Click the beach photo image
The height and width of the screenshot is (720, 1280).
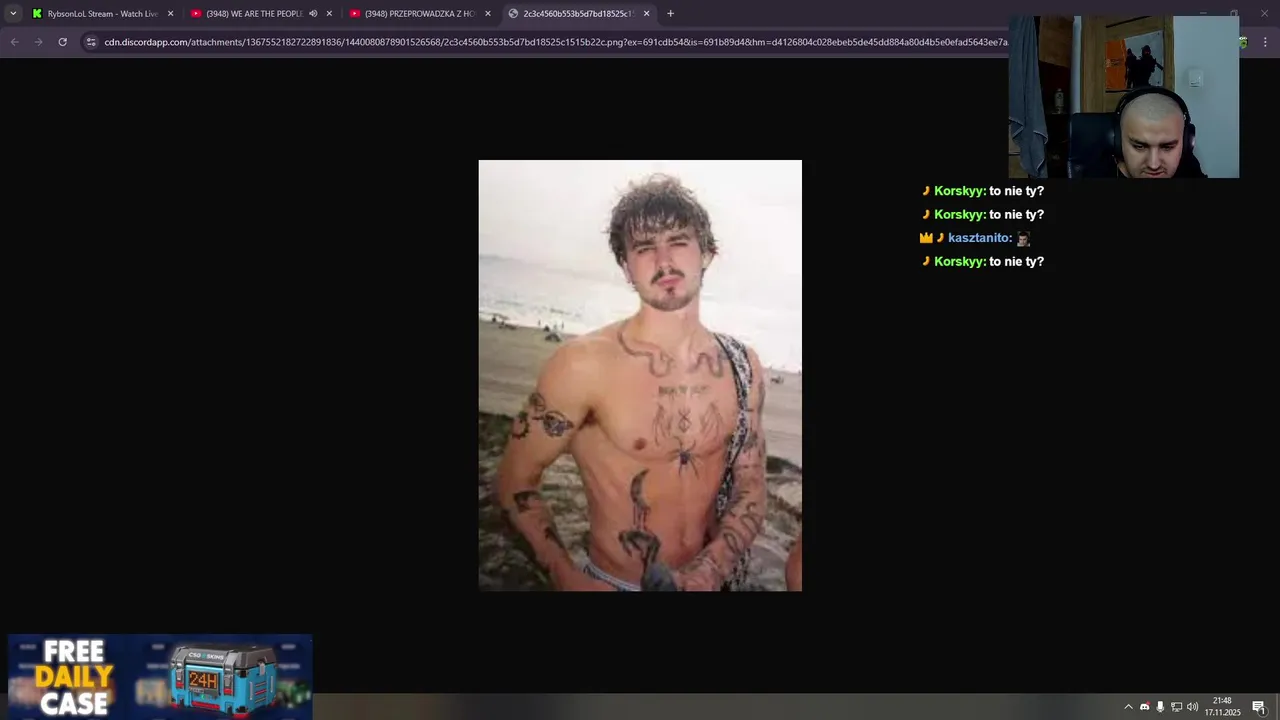[640, 375]
